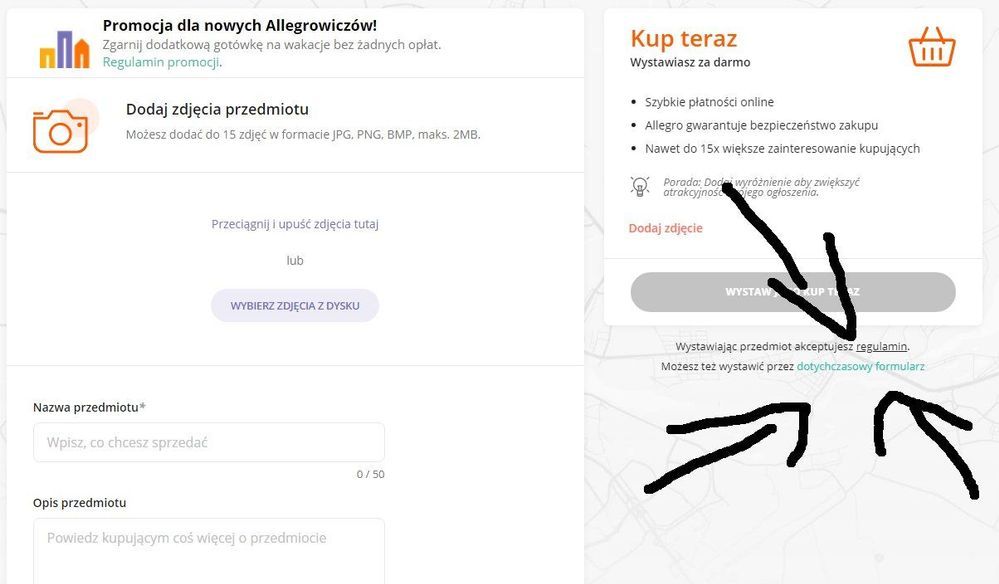Click the Porada tip text
This screenshot has width=999, height=584.
click(x=760, y=187)
